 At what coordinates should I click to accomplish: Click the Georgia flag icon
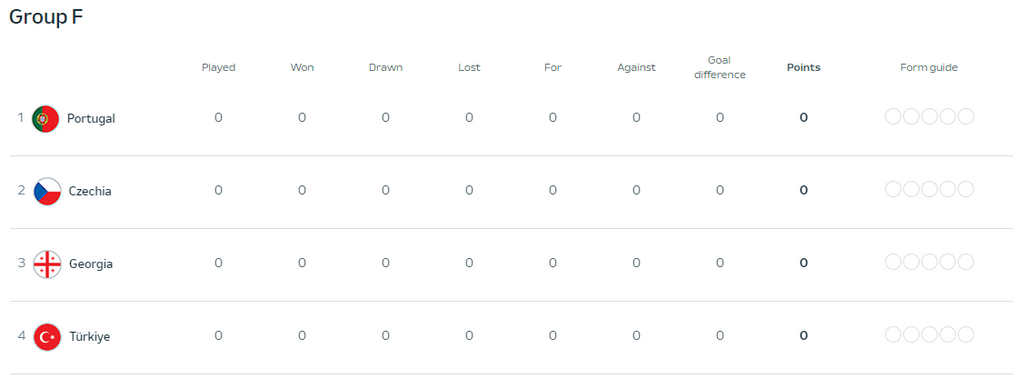47,264
